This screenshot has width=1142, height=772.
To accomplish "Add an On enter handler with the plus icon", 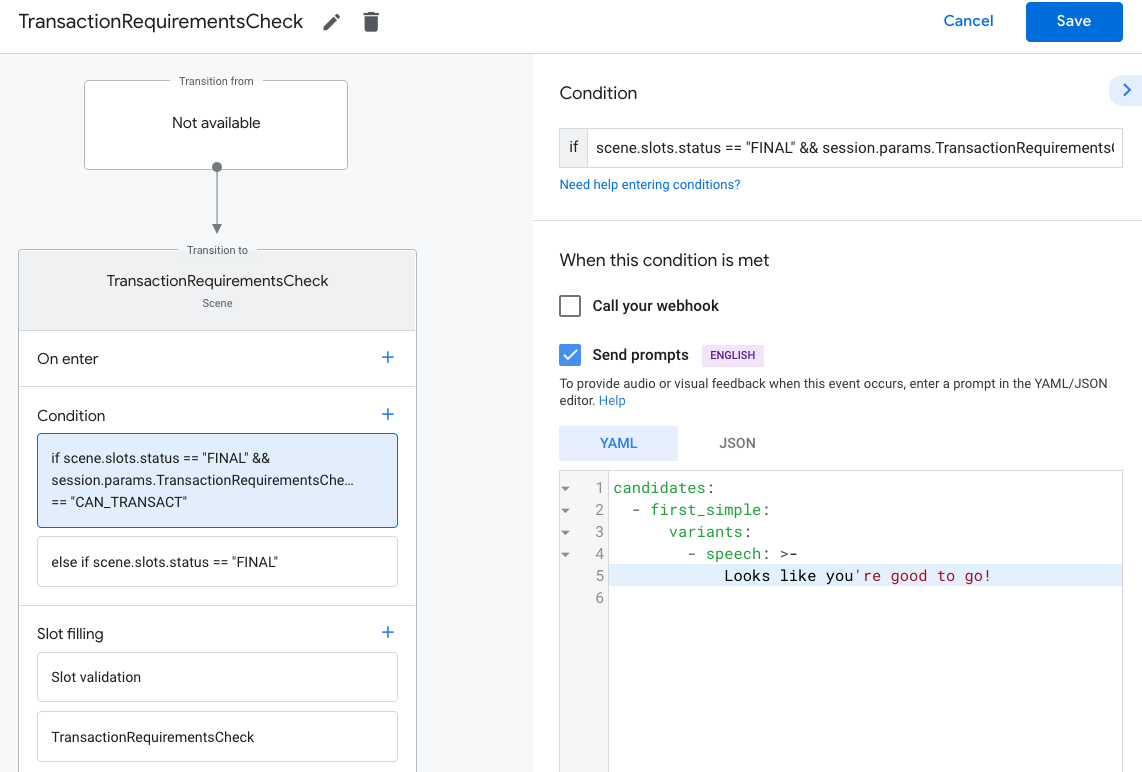I will click(x=387, y=358).
